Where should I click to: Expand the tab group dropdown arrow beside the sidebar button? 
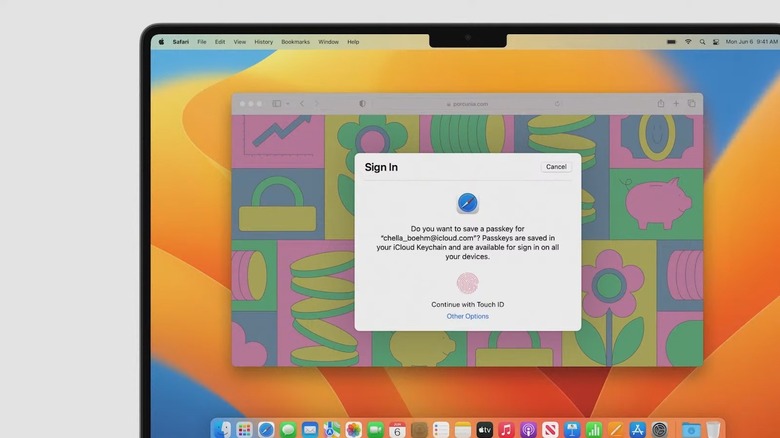287,103
